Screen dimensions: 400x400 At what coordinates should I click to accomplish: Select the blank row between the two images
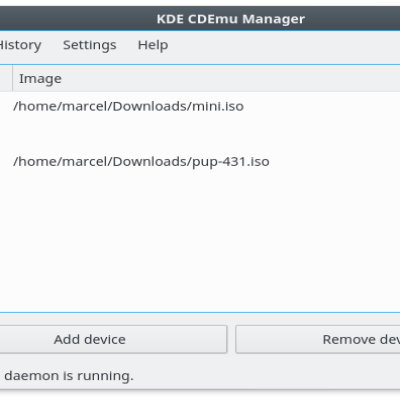pyautogui.click(x=200, y=134)
